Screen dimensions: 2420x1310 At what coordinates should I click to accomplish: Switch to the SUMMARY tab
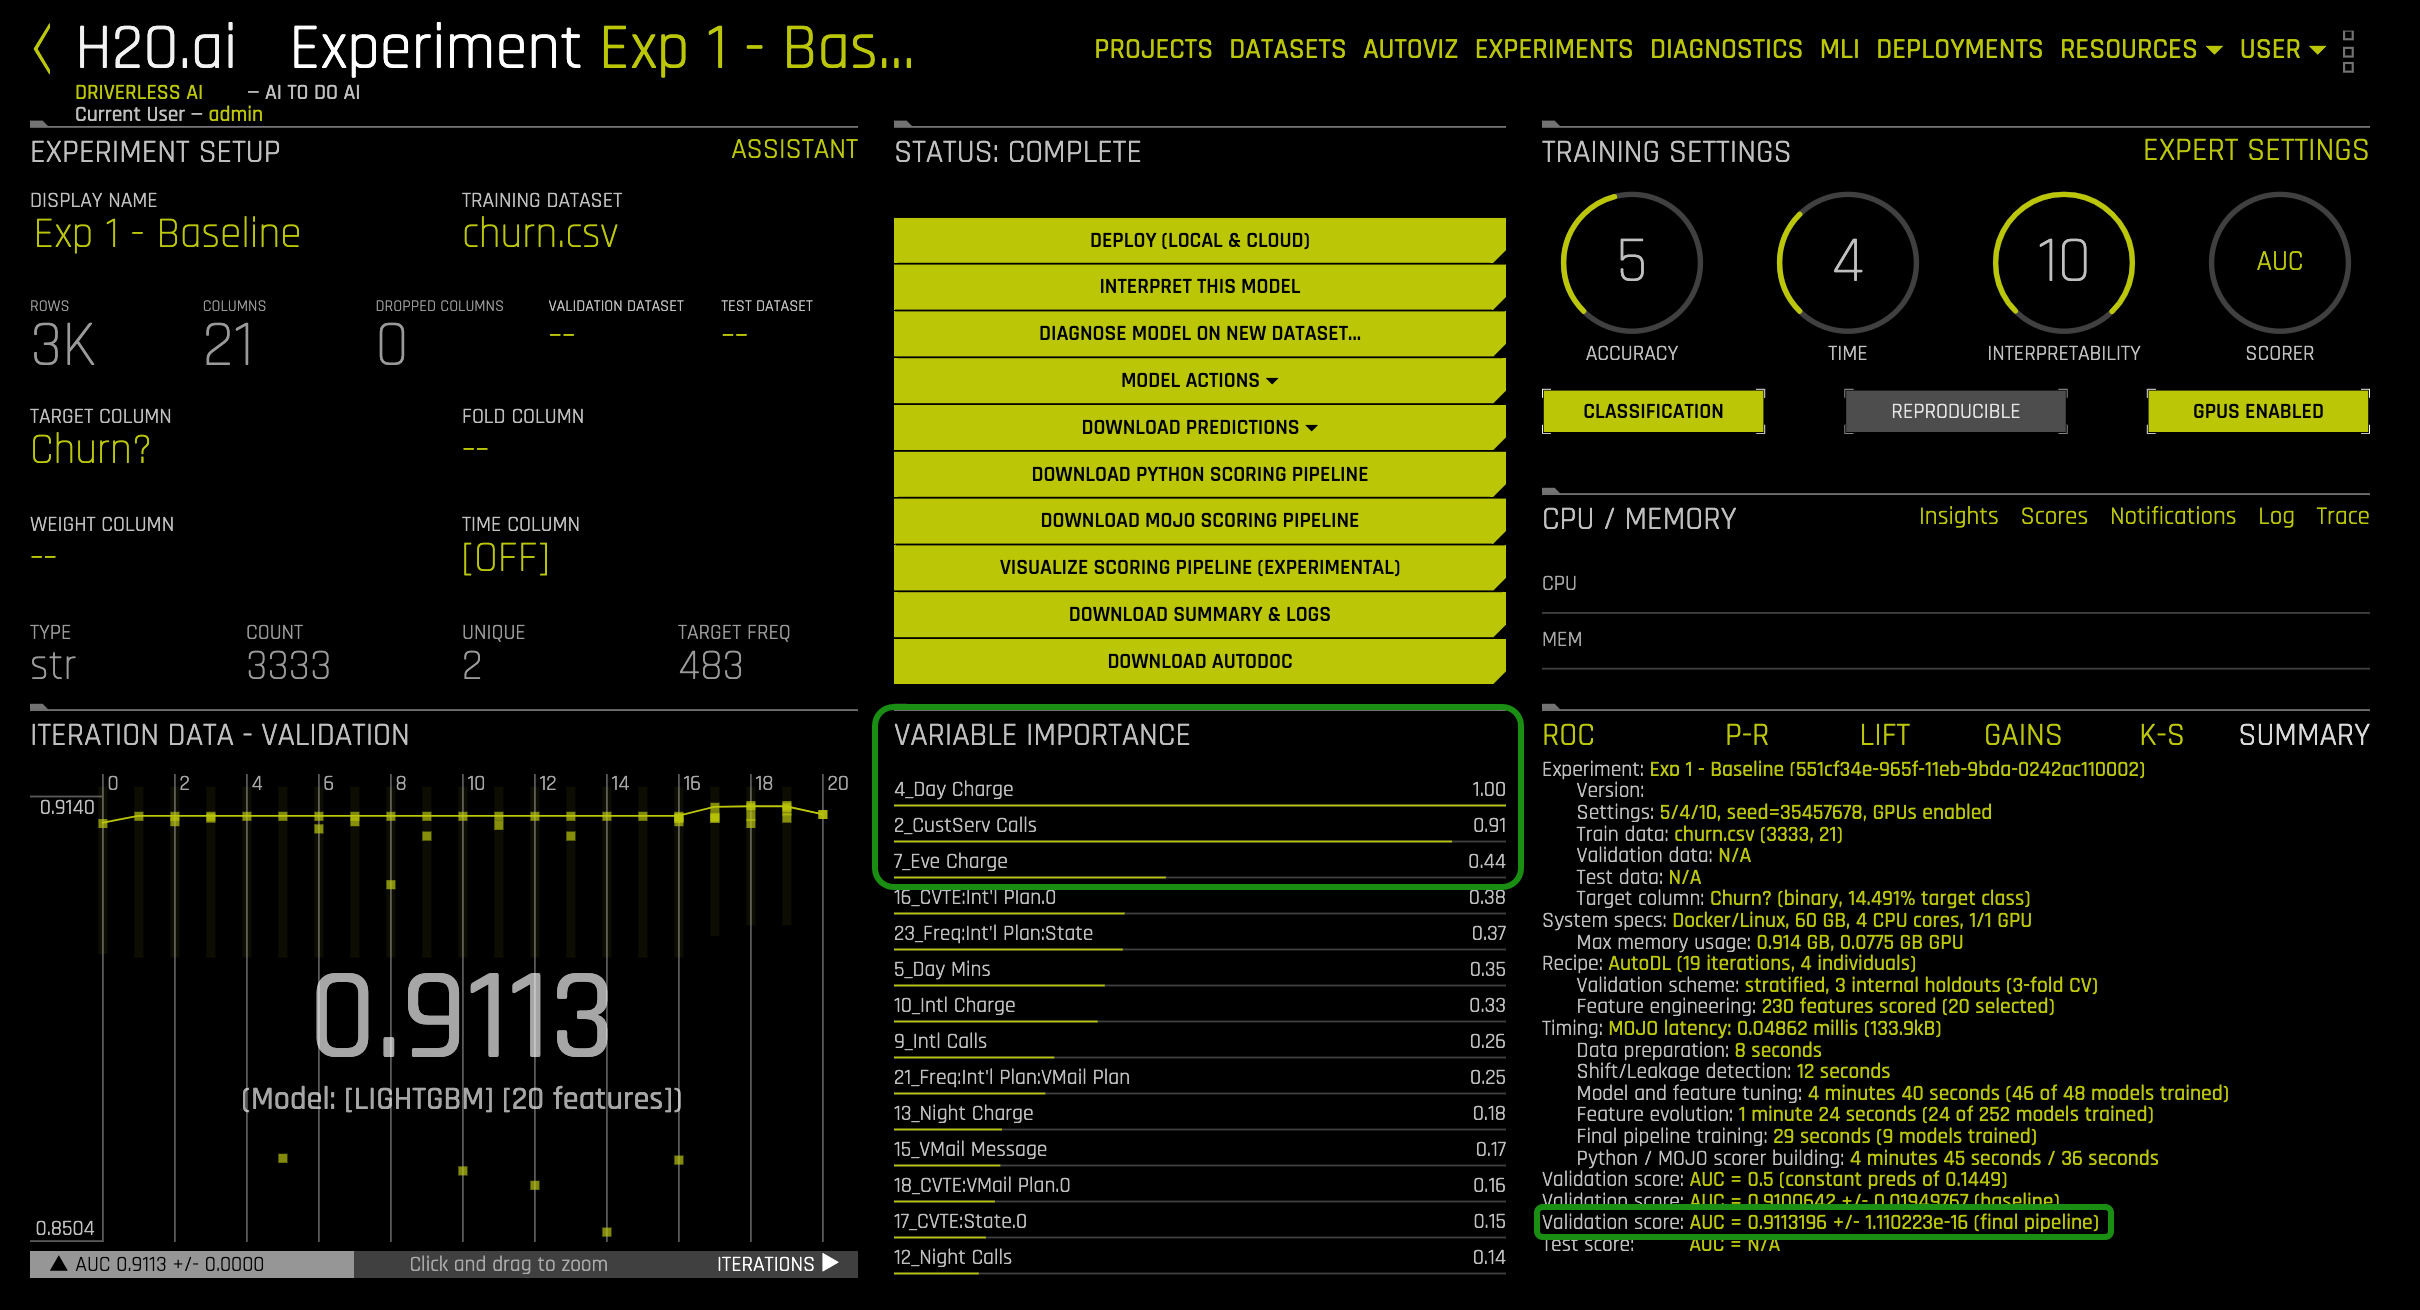click(2304, 735)
